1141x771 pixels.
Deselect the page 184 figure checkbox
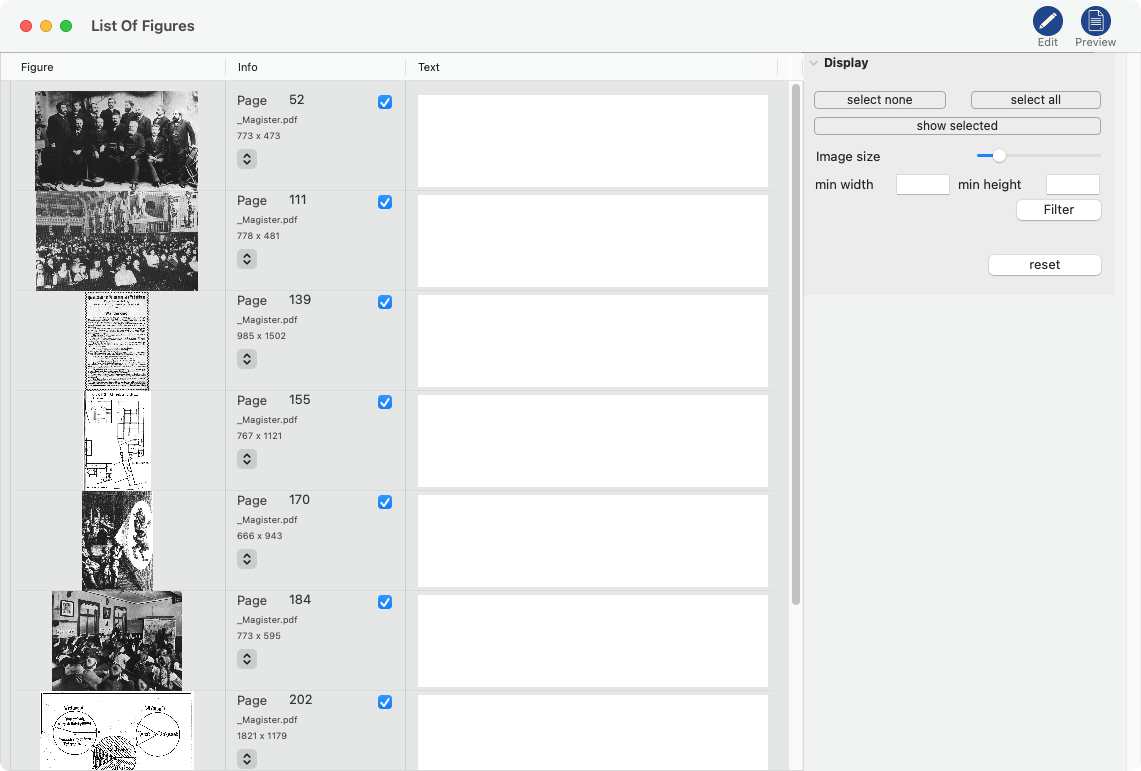point(385,602)
